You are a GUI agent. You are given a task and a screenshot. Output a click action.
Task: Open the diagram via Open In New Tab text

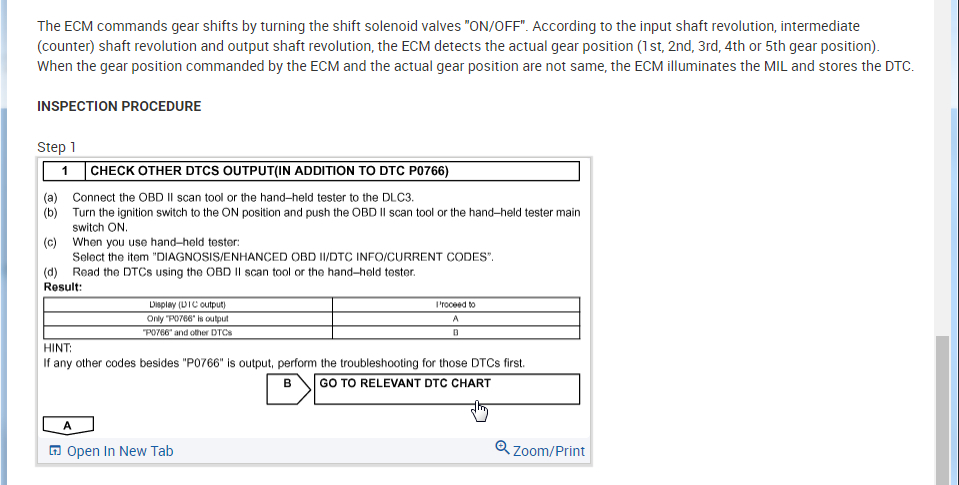pos(119,451)
